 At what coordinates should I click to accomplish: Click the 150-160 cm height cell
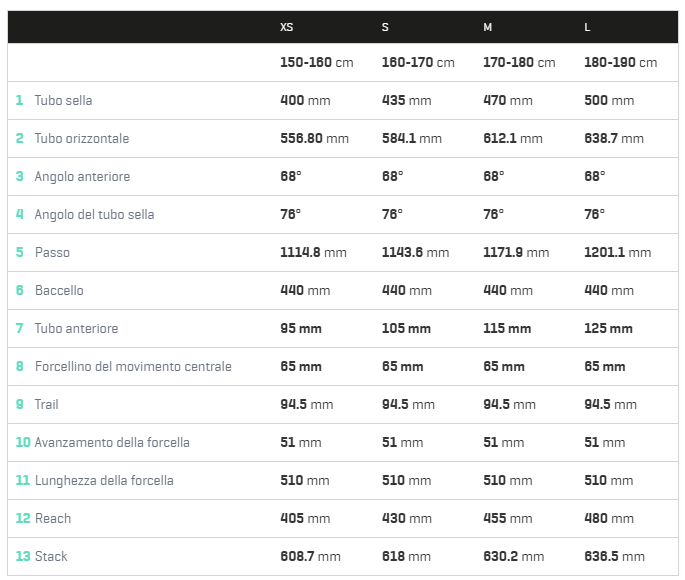click(316, 63)
